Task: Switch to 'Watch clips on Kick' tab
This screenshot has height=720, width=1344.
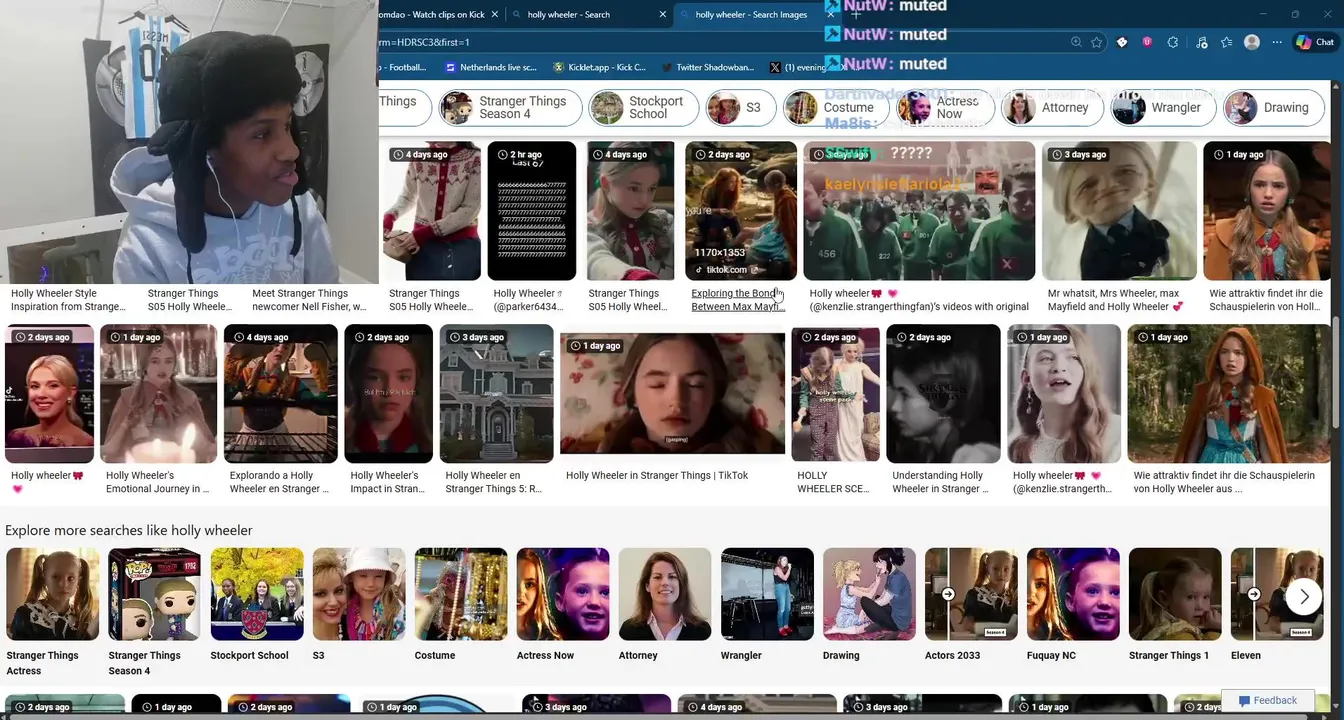Action: click(432, 15)
